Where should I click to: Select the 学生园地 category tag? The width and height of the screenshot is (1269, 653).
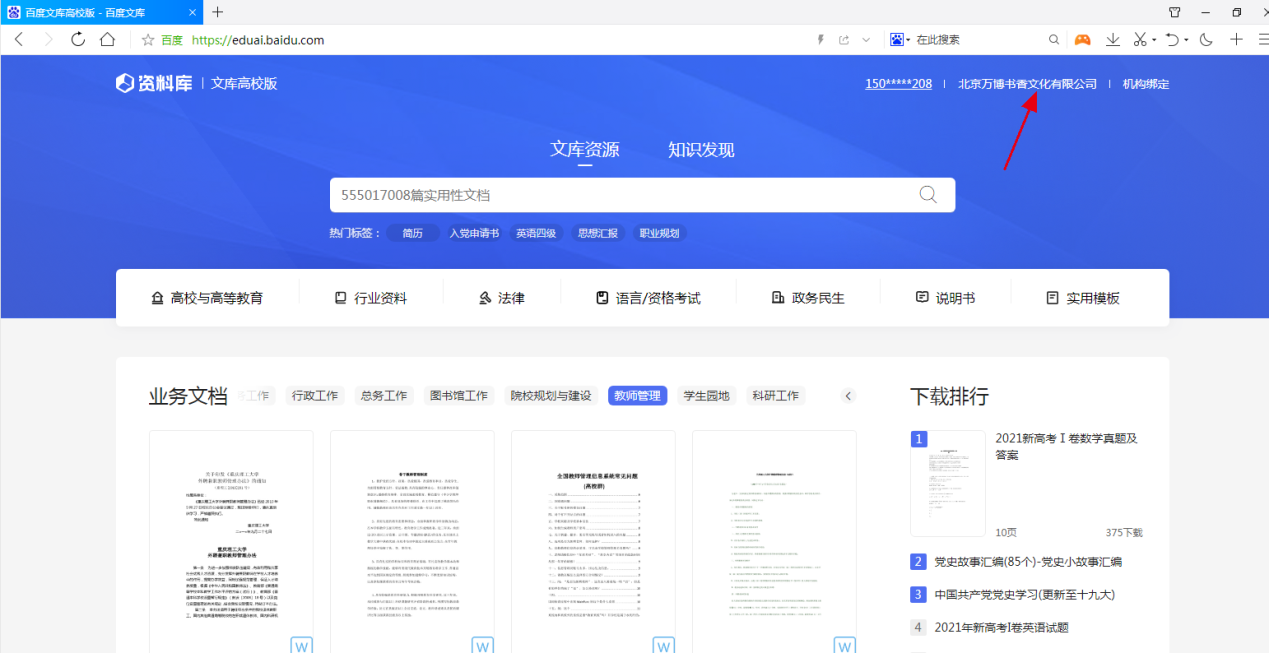tap(706, 396)
